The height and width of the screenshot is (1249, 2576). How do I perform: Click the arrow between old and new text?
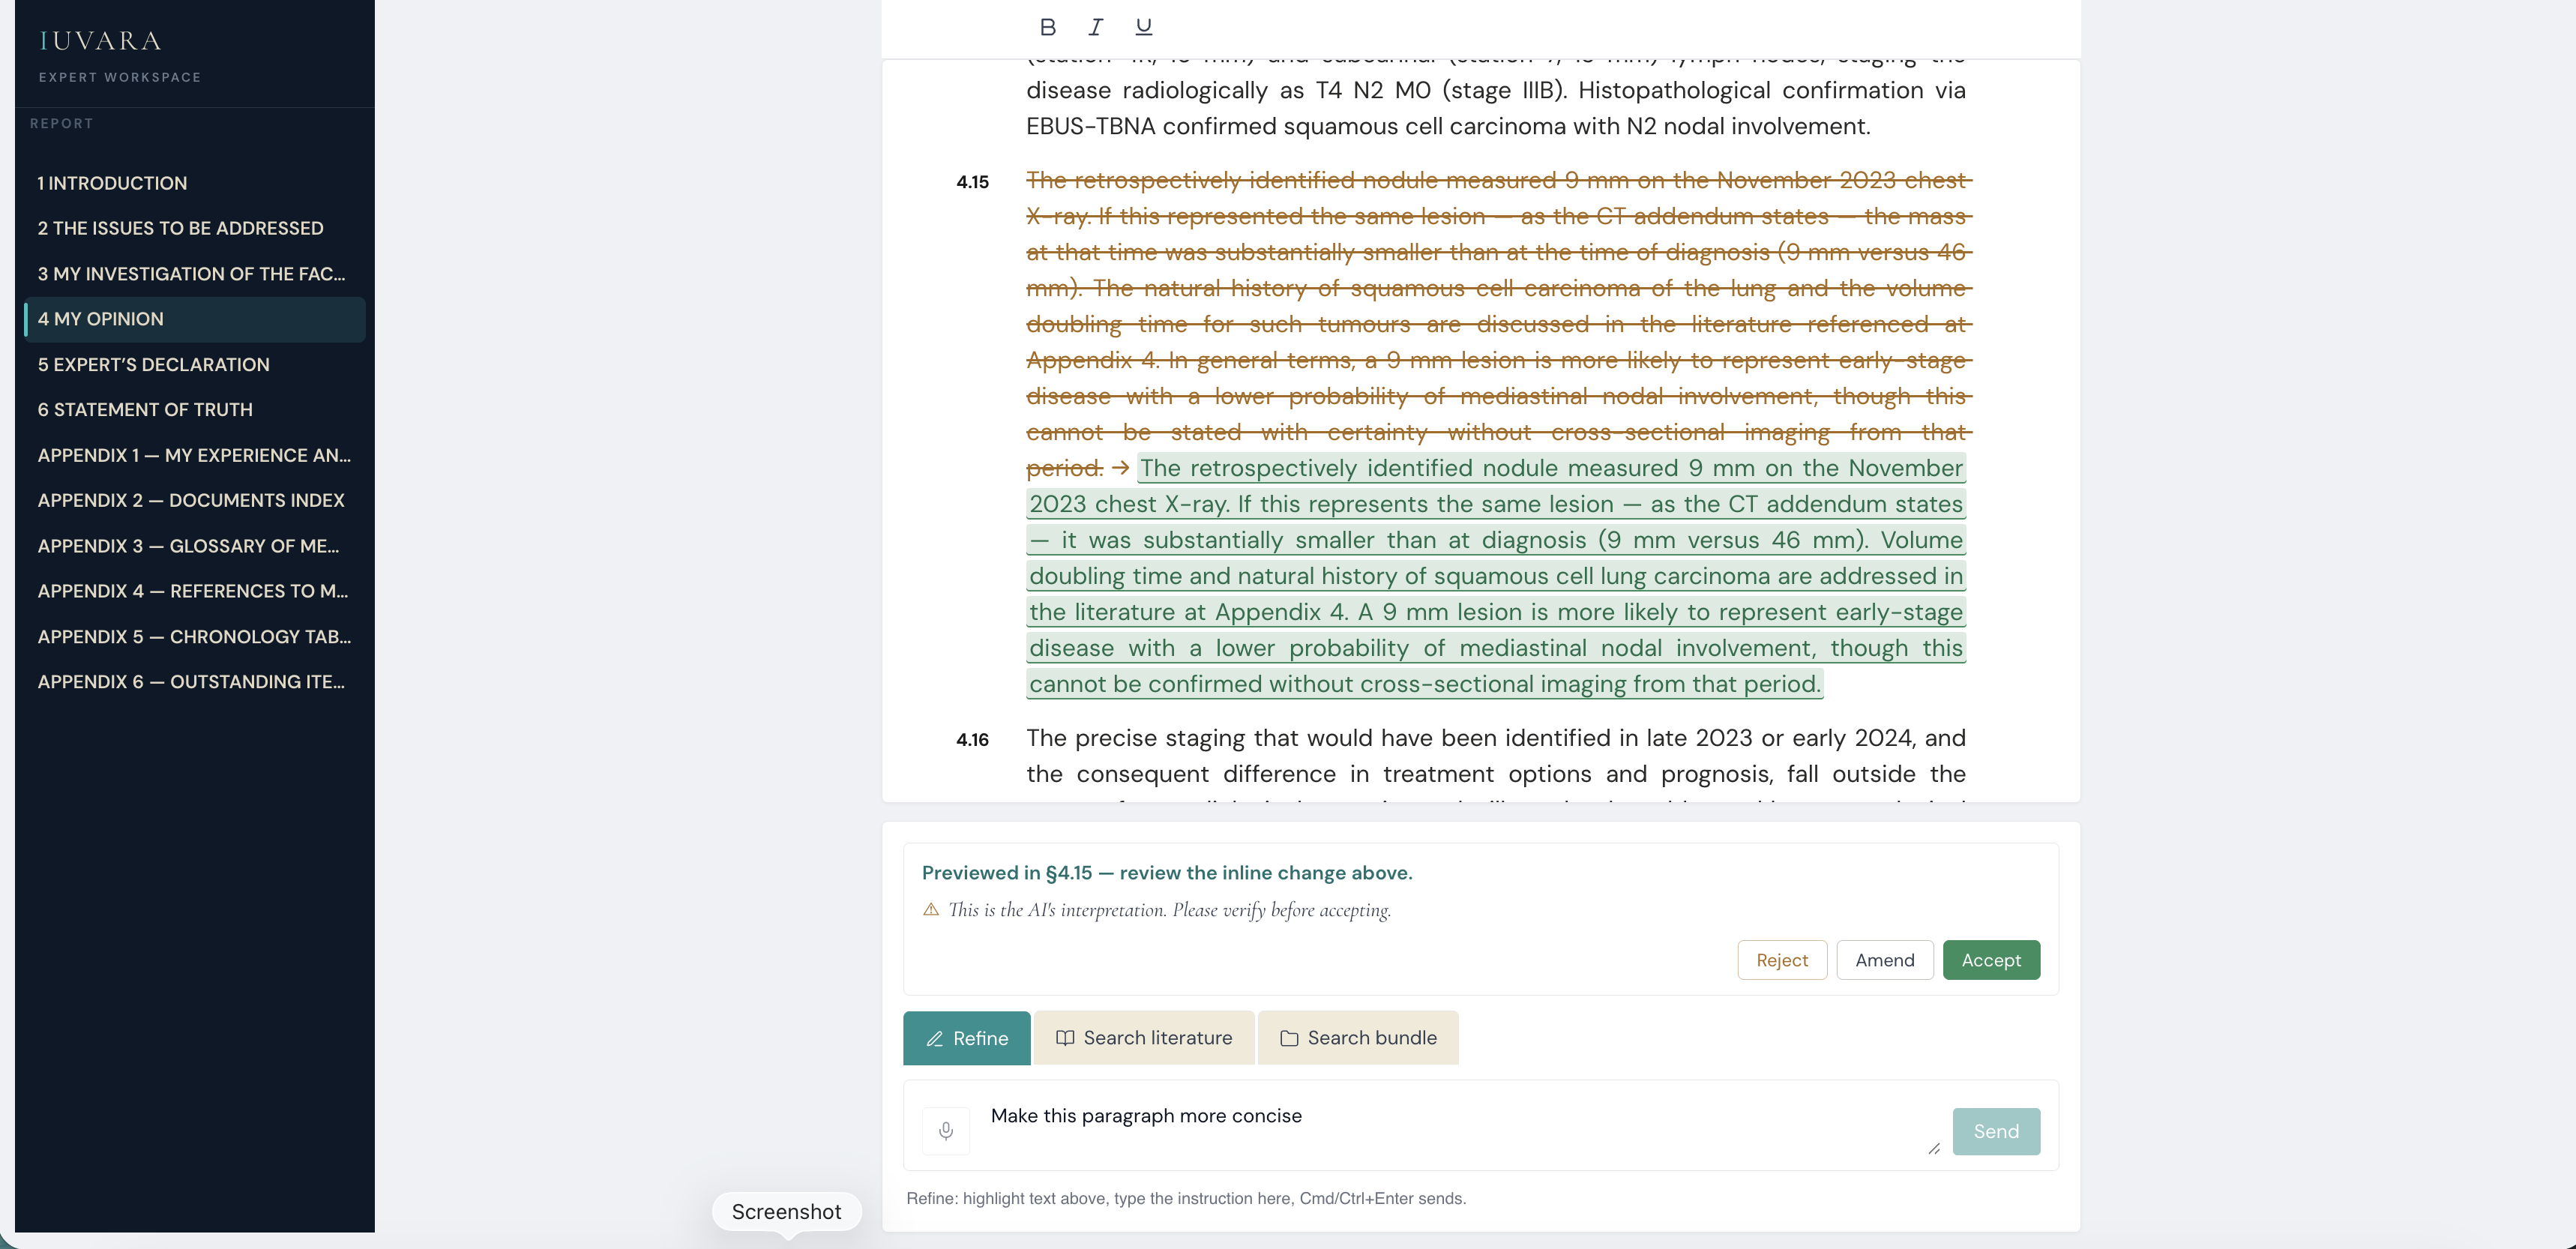tap(1120, 467)
